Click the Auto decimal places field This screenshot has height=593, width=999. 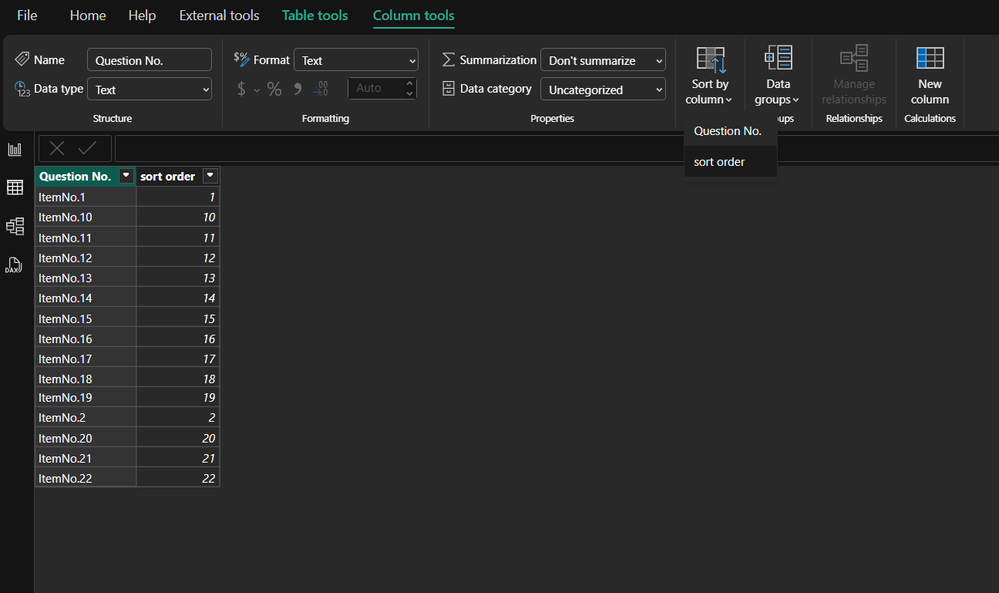point(377,89)
